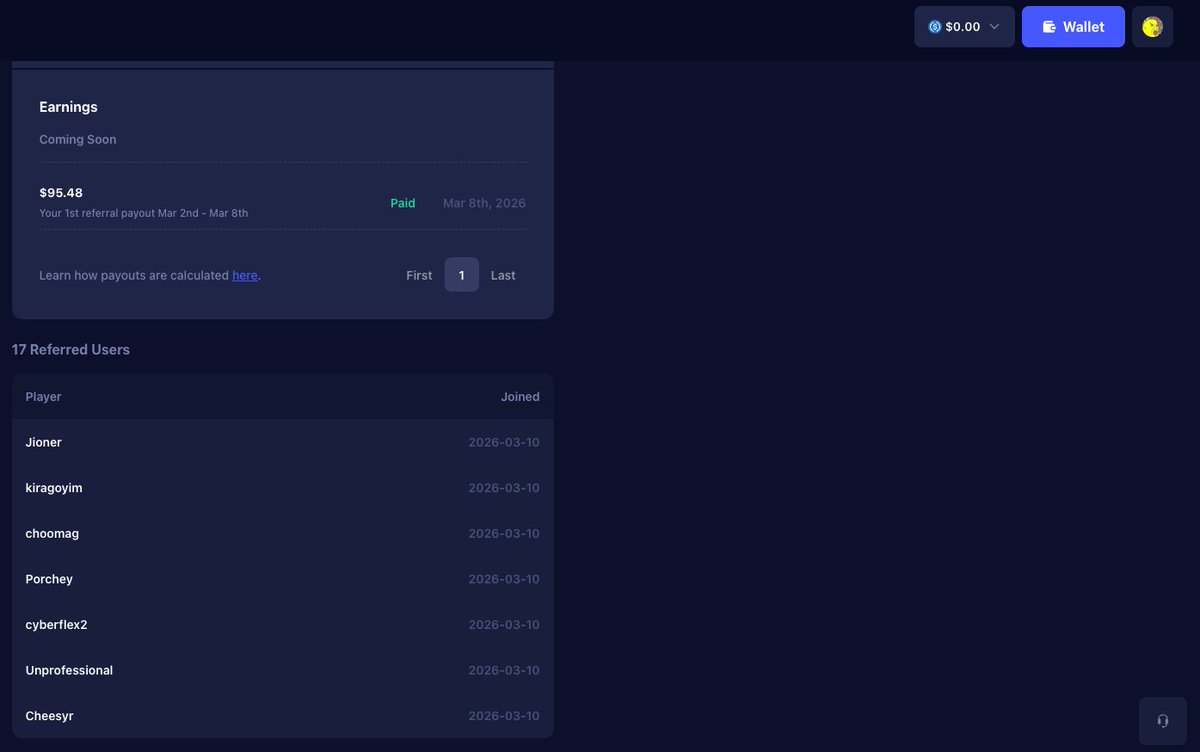
Task: Click the Coming Soon text
Action: (78, 139)
